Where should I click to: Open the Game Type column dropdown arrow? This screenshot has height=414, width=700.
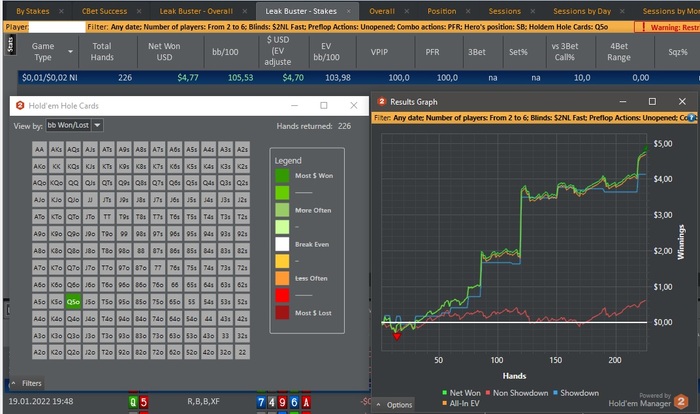click(70, 52)
